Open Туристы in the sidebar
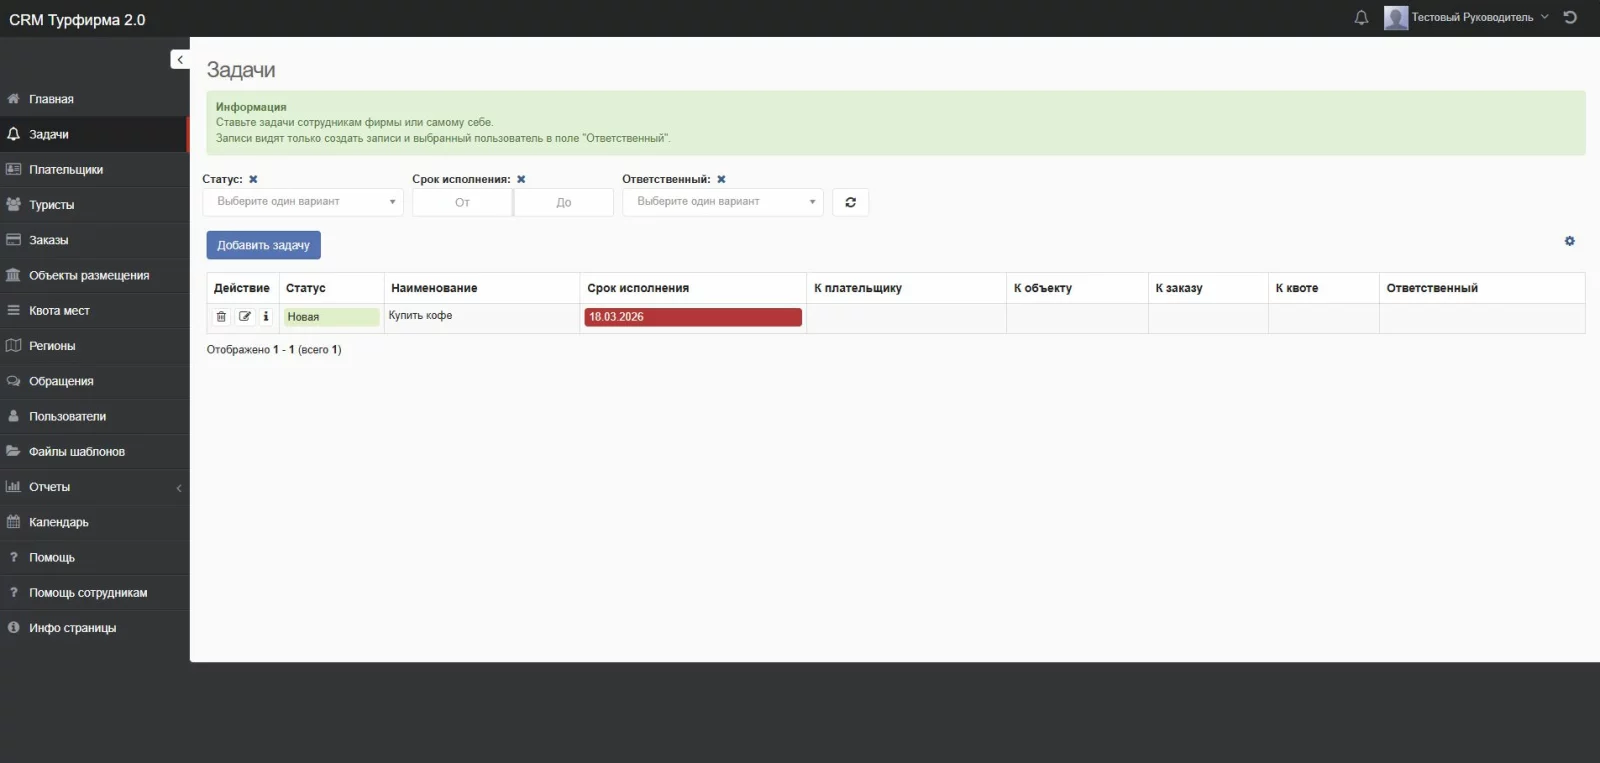Image resolution: width=1600 pixels, height=763 pixels. point(94,205)
